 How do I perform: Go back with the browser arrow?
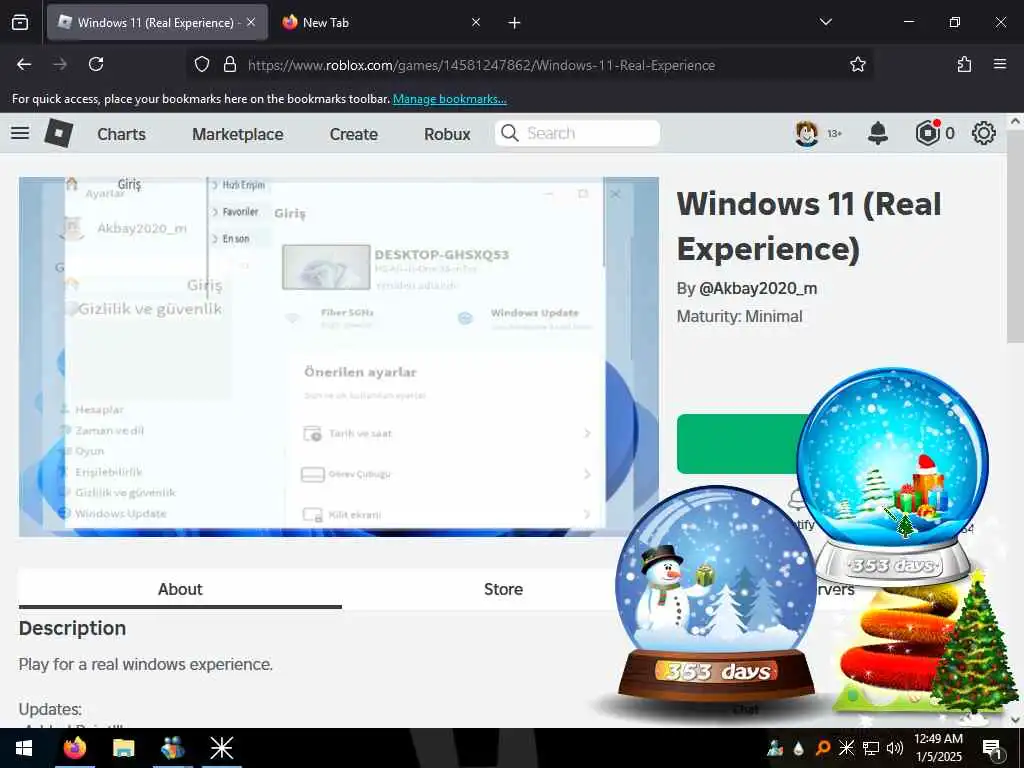pyautogui.click(x=24, y=64)
